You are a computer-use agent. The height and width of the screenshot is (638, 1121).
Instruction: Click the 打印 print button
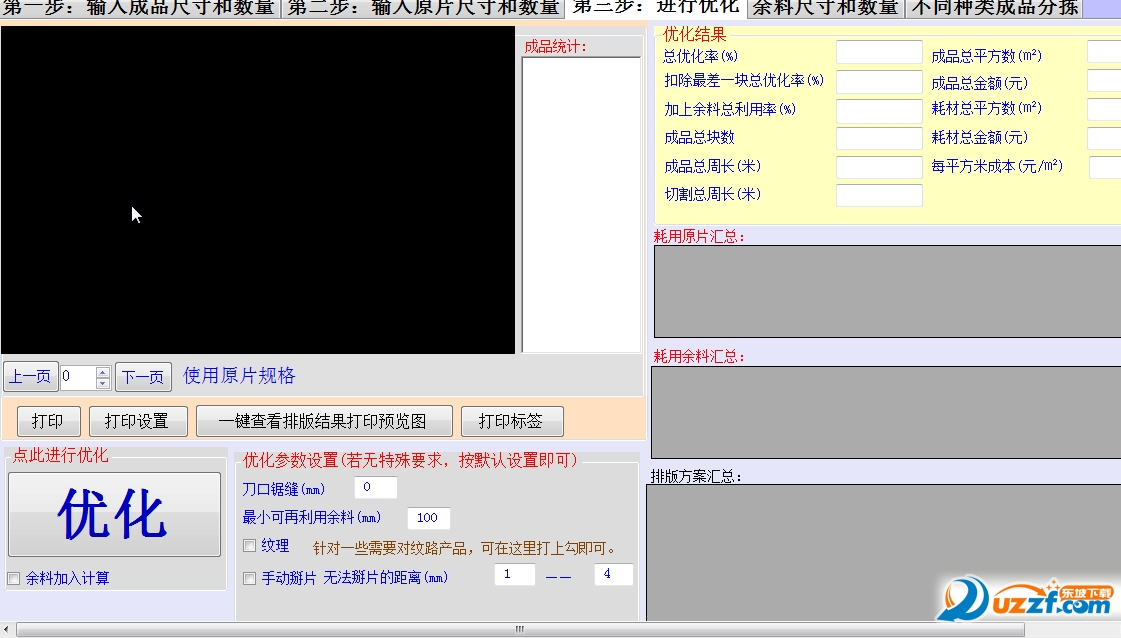coord(49,421)
